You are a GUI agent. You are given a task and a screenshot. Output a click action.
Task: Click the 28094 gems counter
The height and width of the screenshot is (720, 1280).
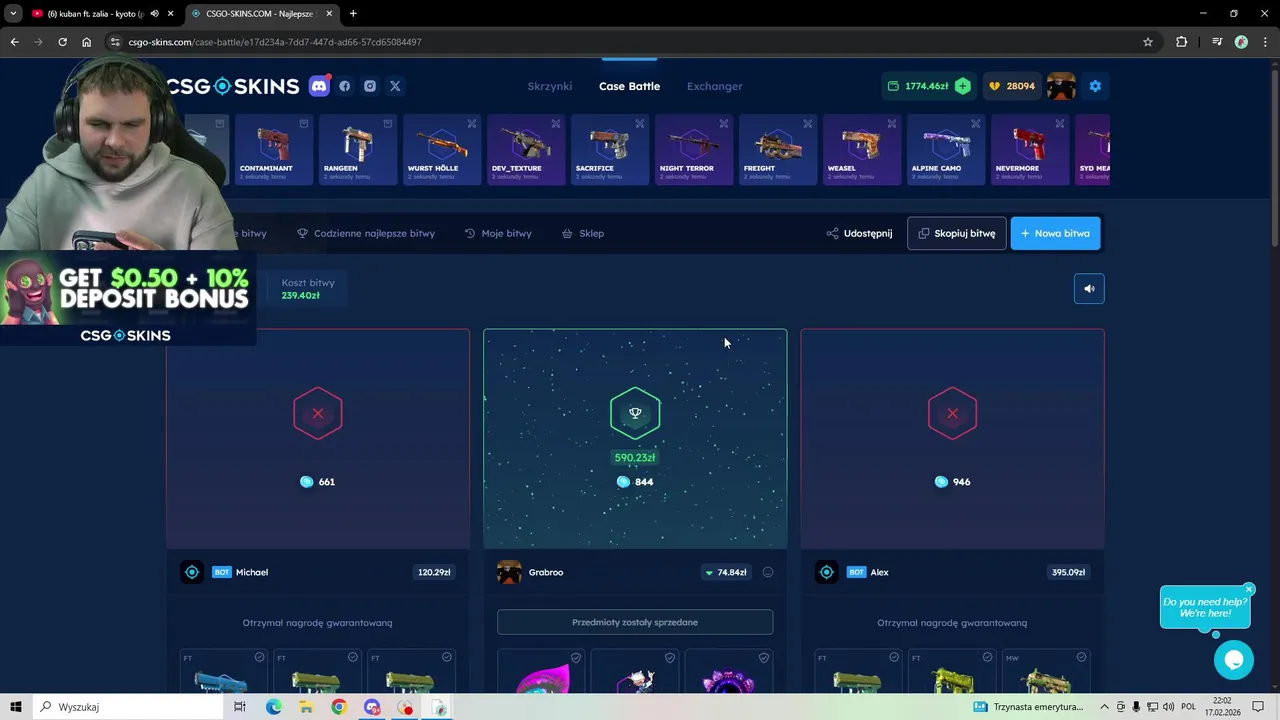coord(1011,86)
